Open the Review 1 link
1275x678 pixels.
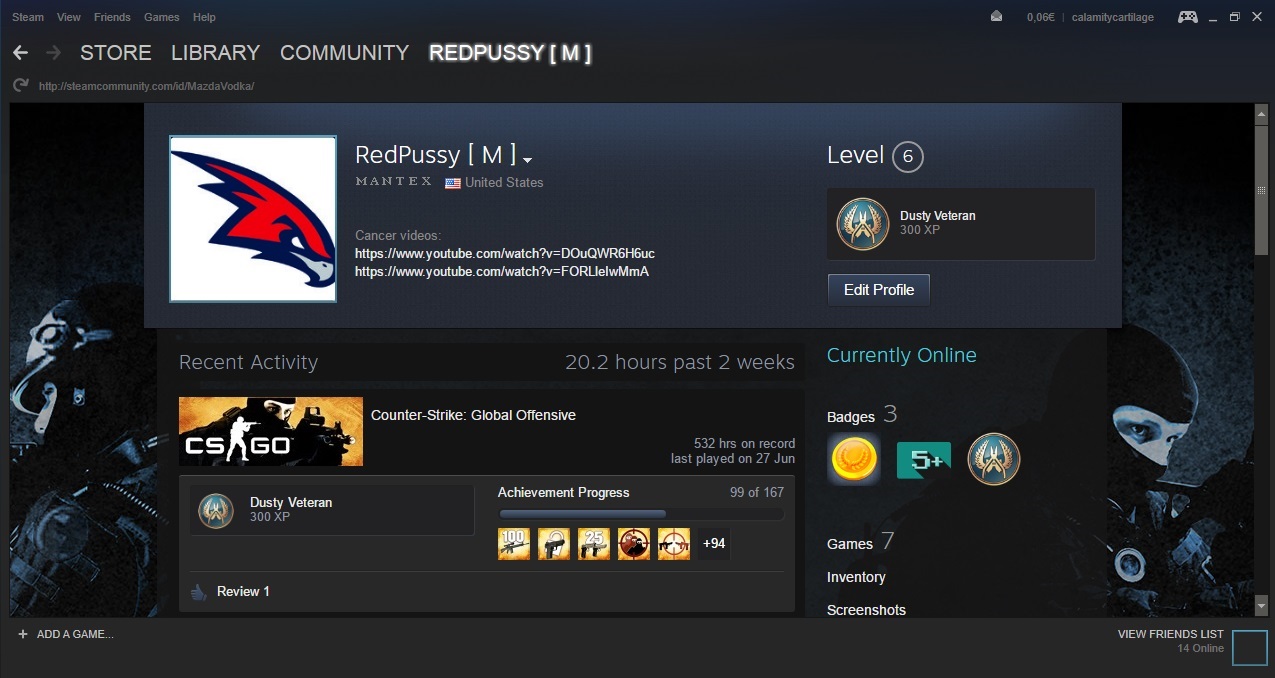[243, 592]
